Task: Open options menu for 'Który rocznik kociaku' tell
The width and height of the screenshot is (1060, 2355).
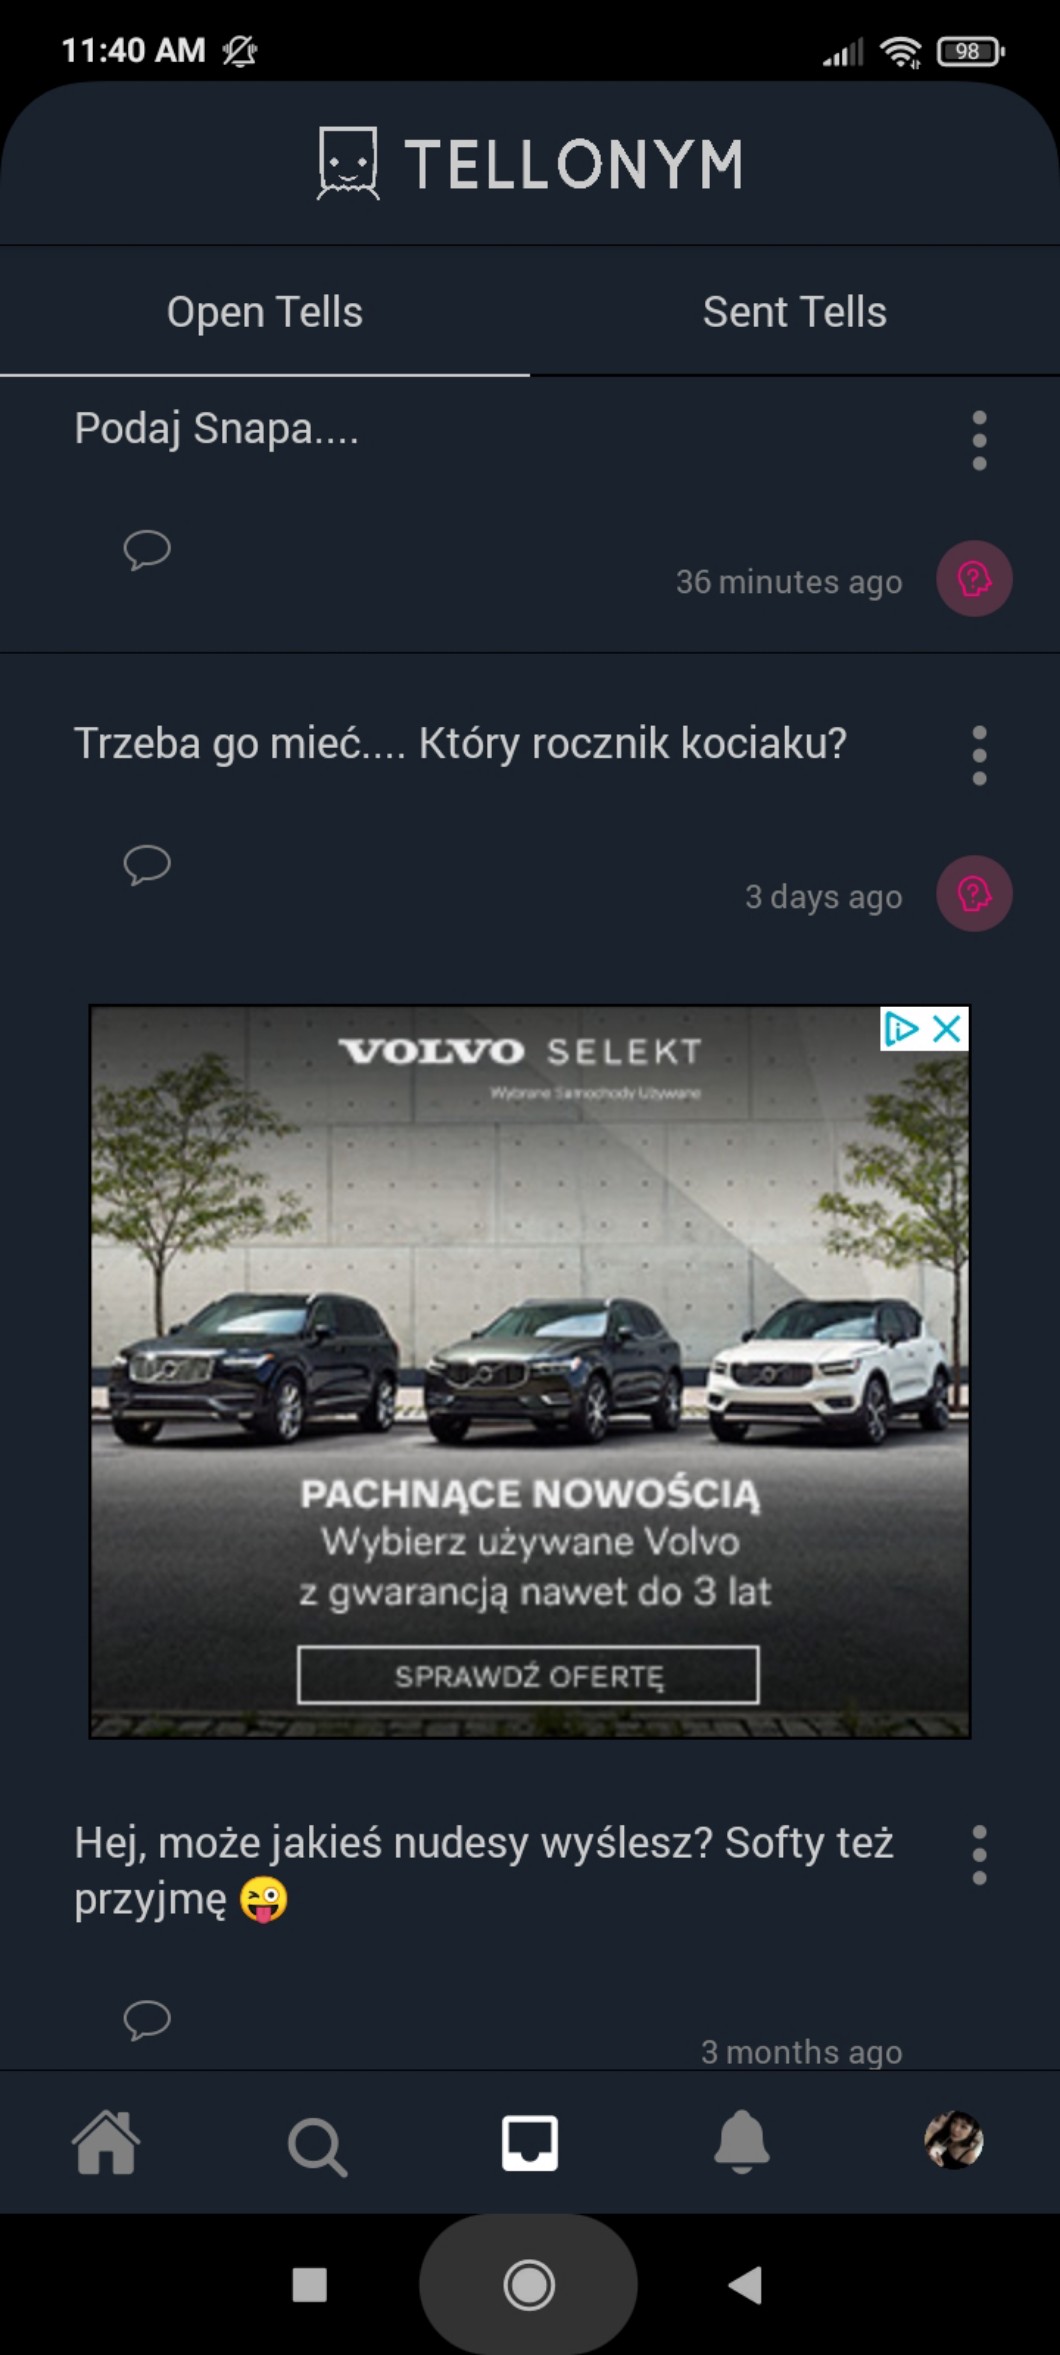Action: click(x=979, y=756)
